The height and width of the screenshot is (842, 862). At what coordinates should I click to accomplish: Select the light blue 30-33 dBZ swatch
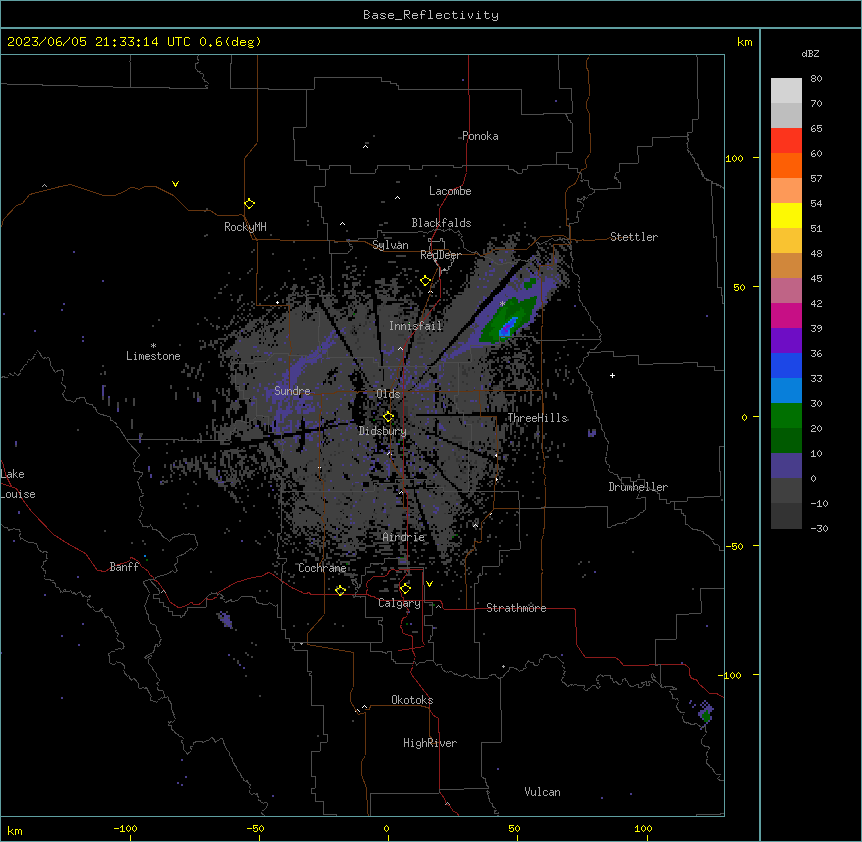[x=786, y=390]
